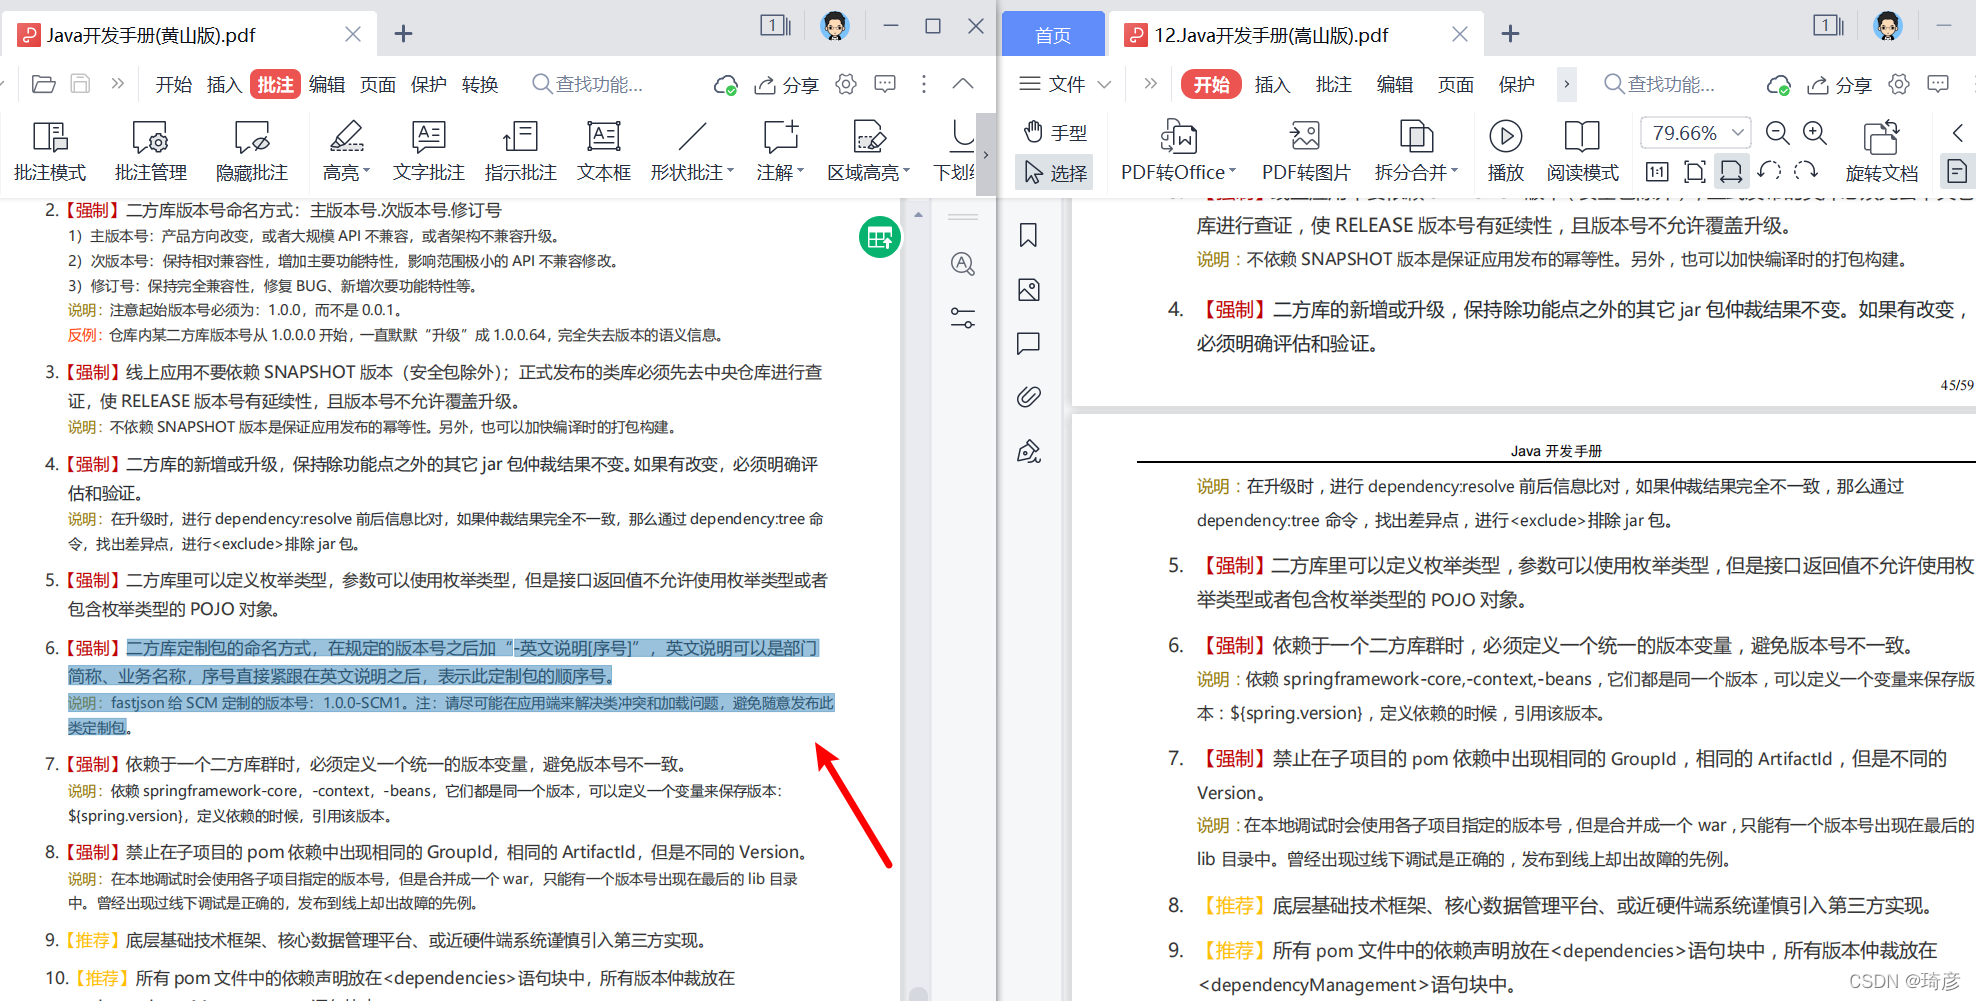Expand more ribbon tools in left window
The image size is (1976, 1001).
pyautogui.click(x=985, y=154)
